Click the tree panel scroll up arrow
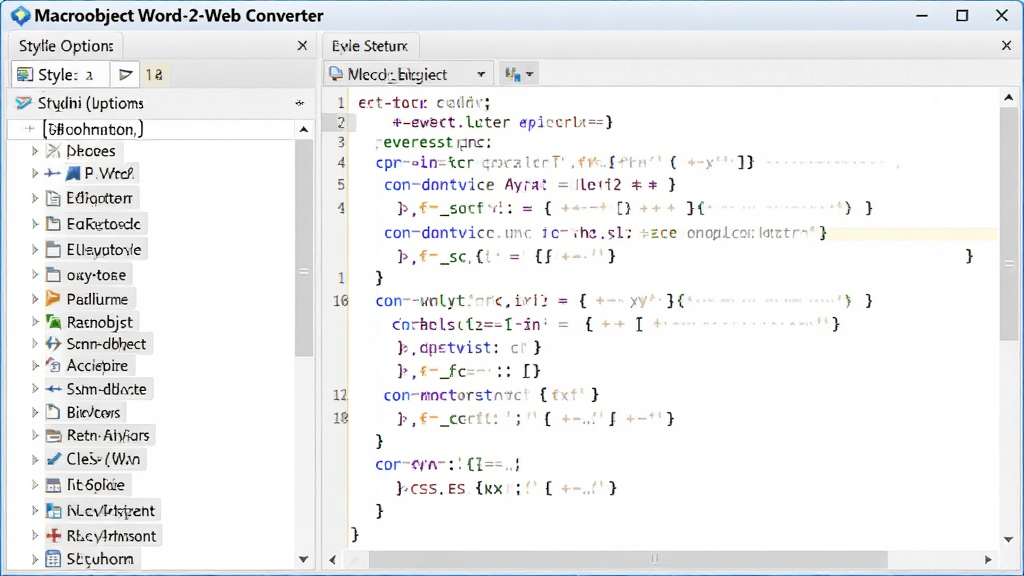Image resolution: width=1024 pixels, height=576 pixels. click(304, 129)
